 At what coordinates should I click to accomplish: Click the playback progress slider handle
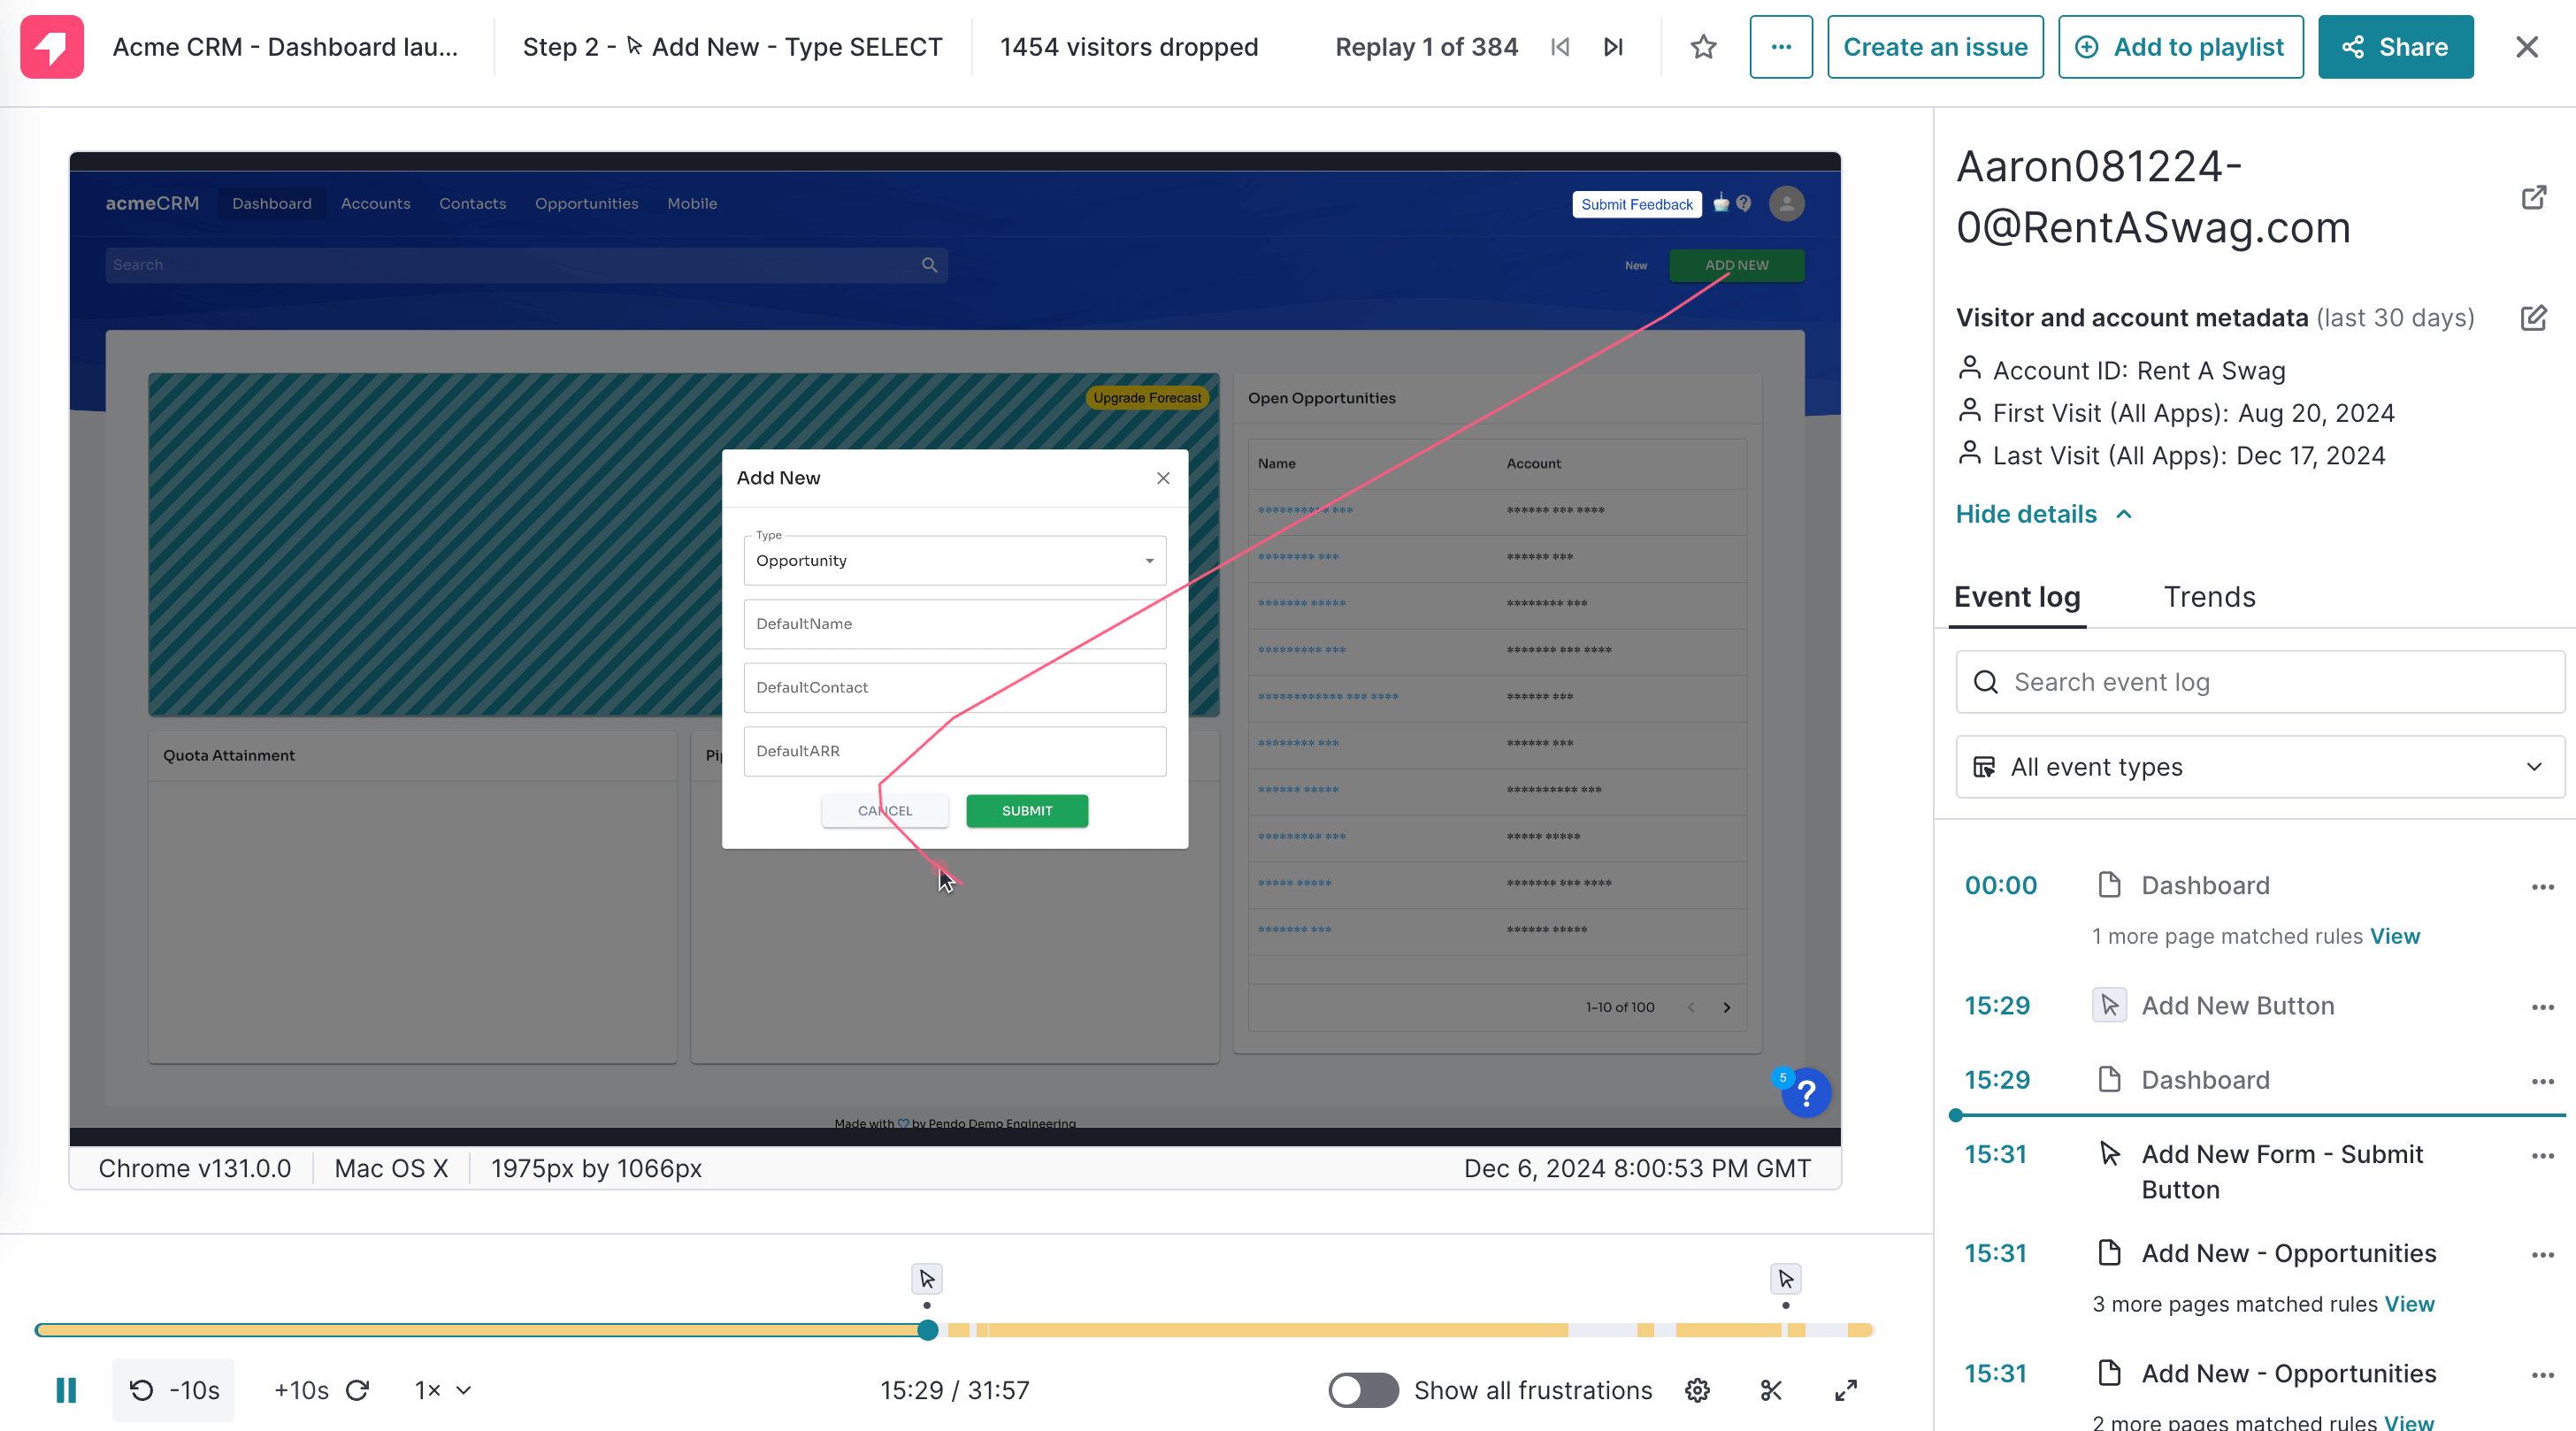pyautogui.click(x=928, y=1330)
